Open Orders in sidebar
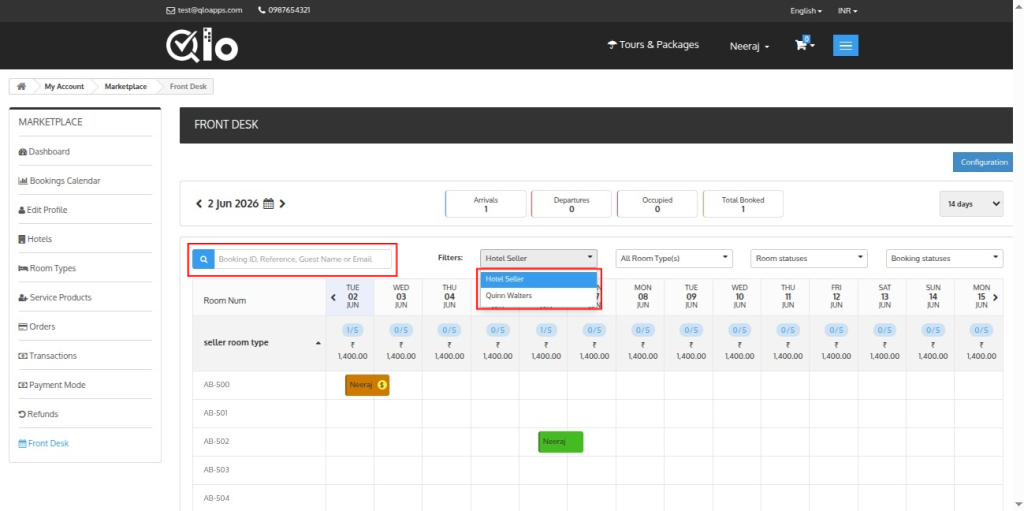 (x=37, y=327)
